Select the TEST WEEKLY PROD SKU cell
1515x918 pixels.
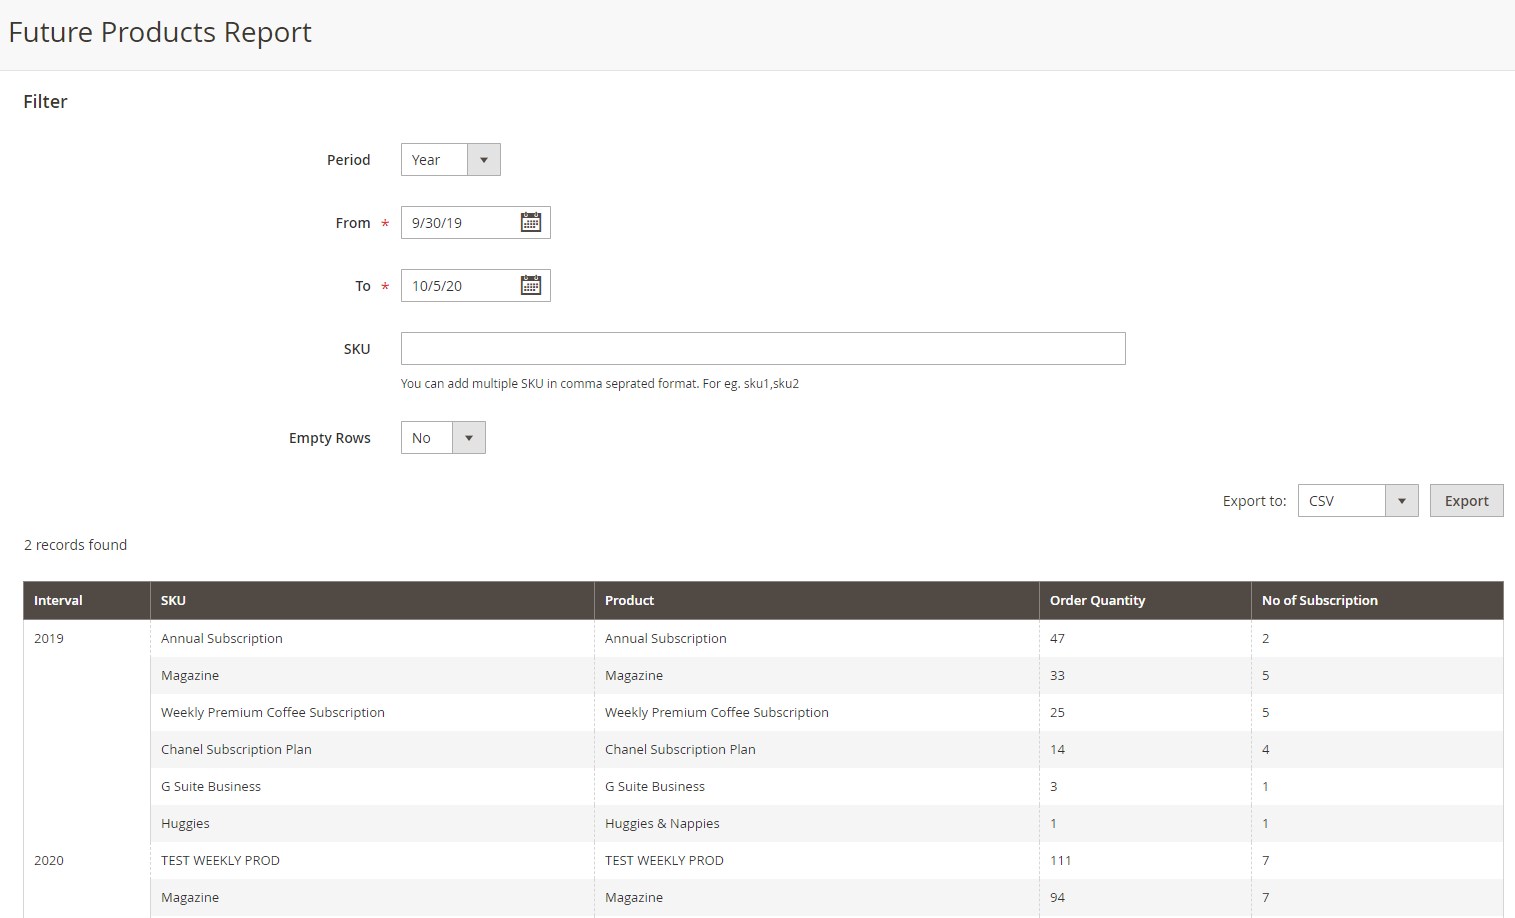pyautogui.click(x=220, y=861)
